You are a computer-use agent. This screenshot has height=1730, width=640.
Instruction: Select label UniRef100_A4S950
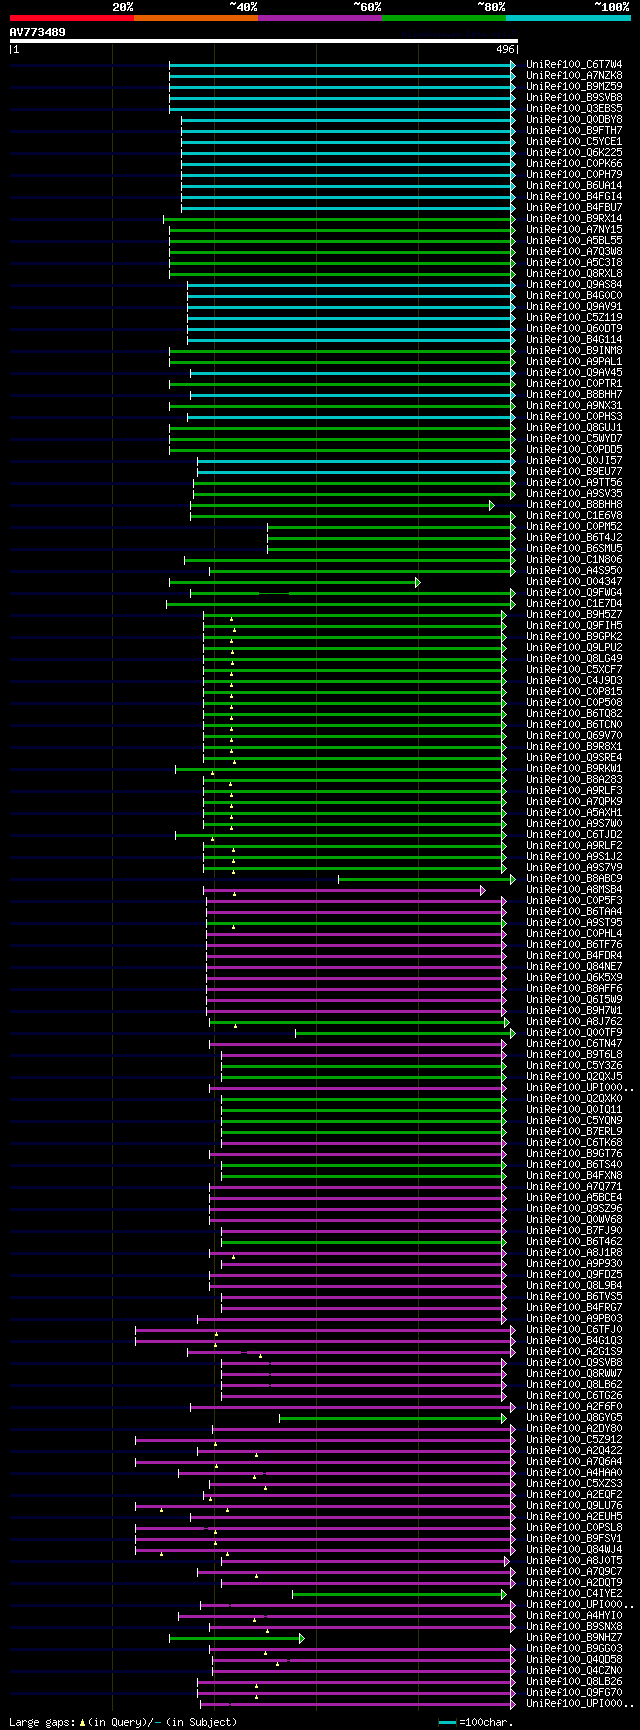574,571
